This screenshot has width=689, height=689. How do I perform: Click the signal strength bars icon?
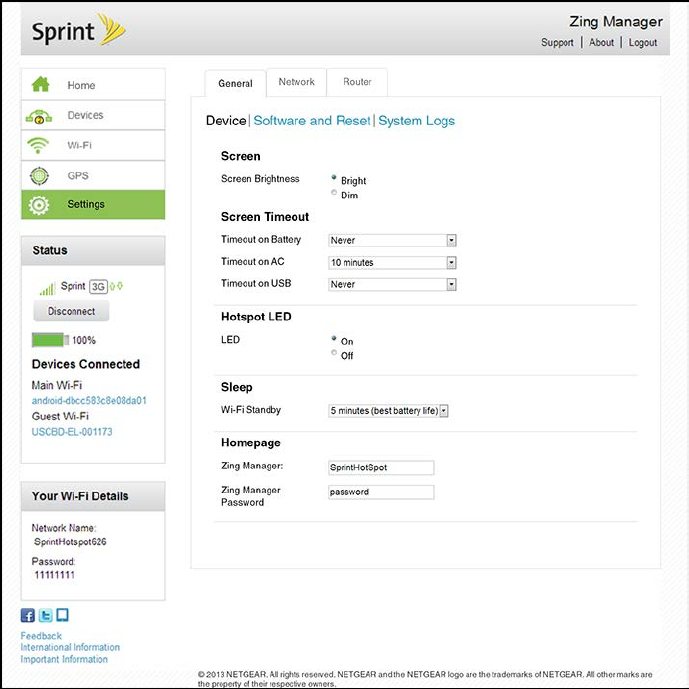click(x=47, y=289)
